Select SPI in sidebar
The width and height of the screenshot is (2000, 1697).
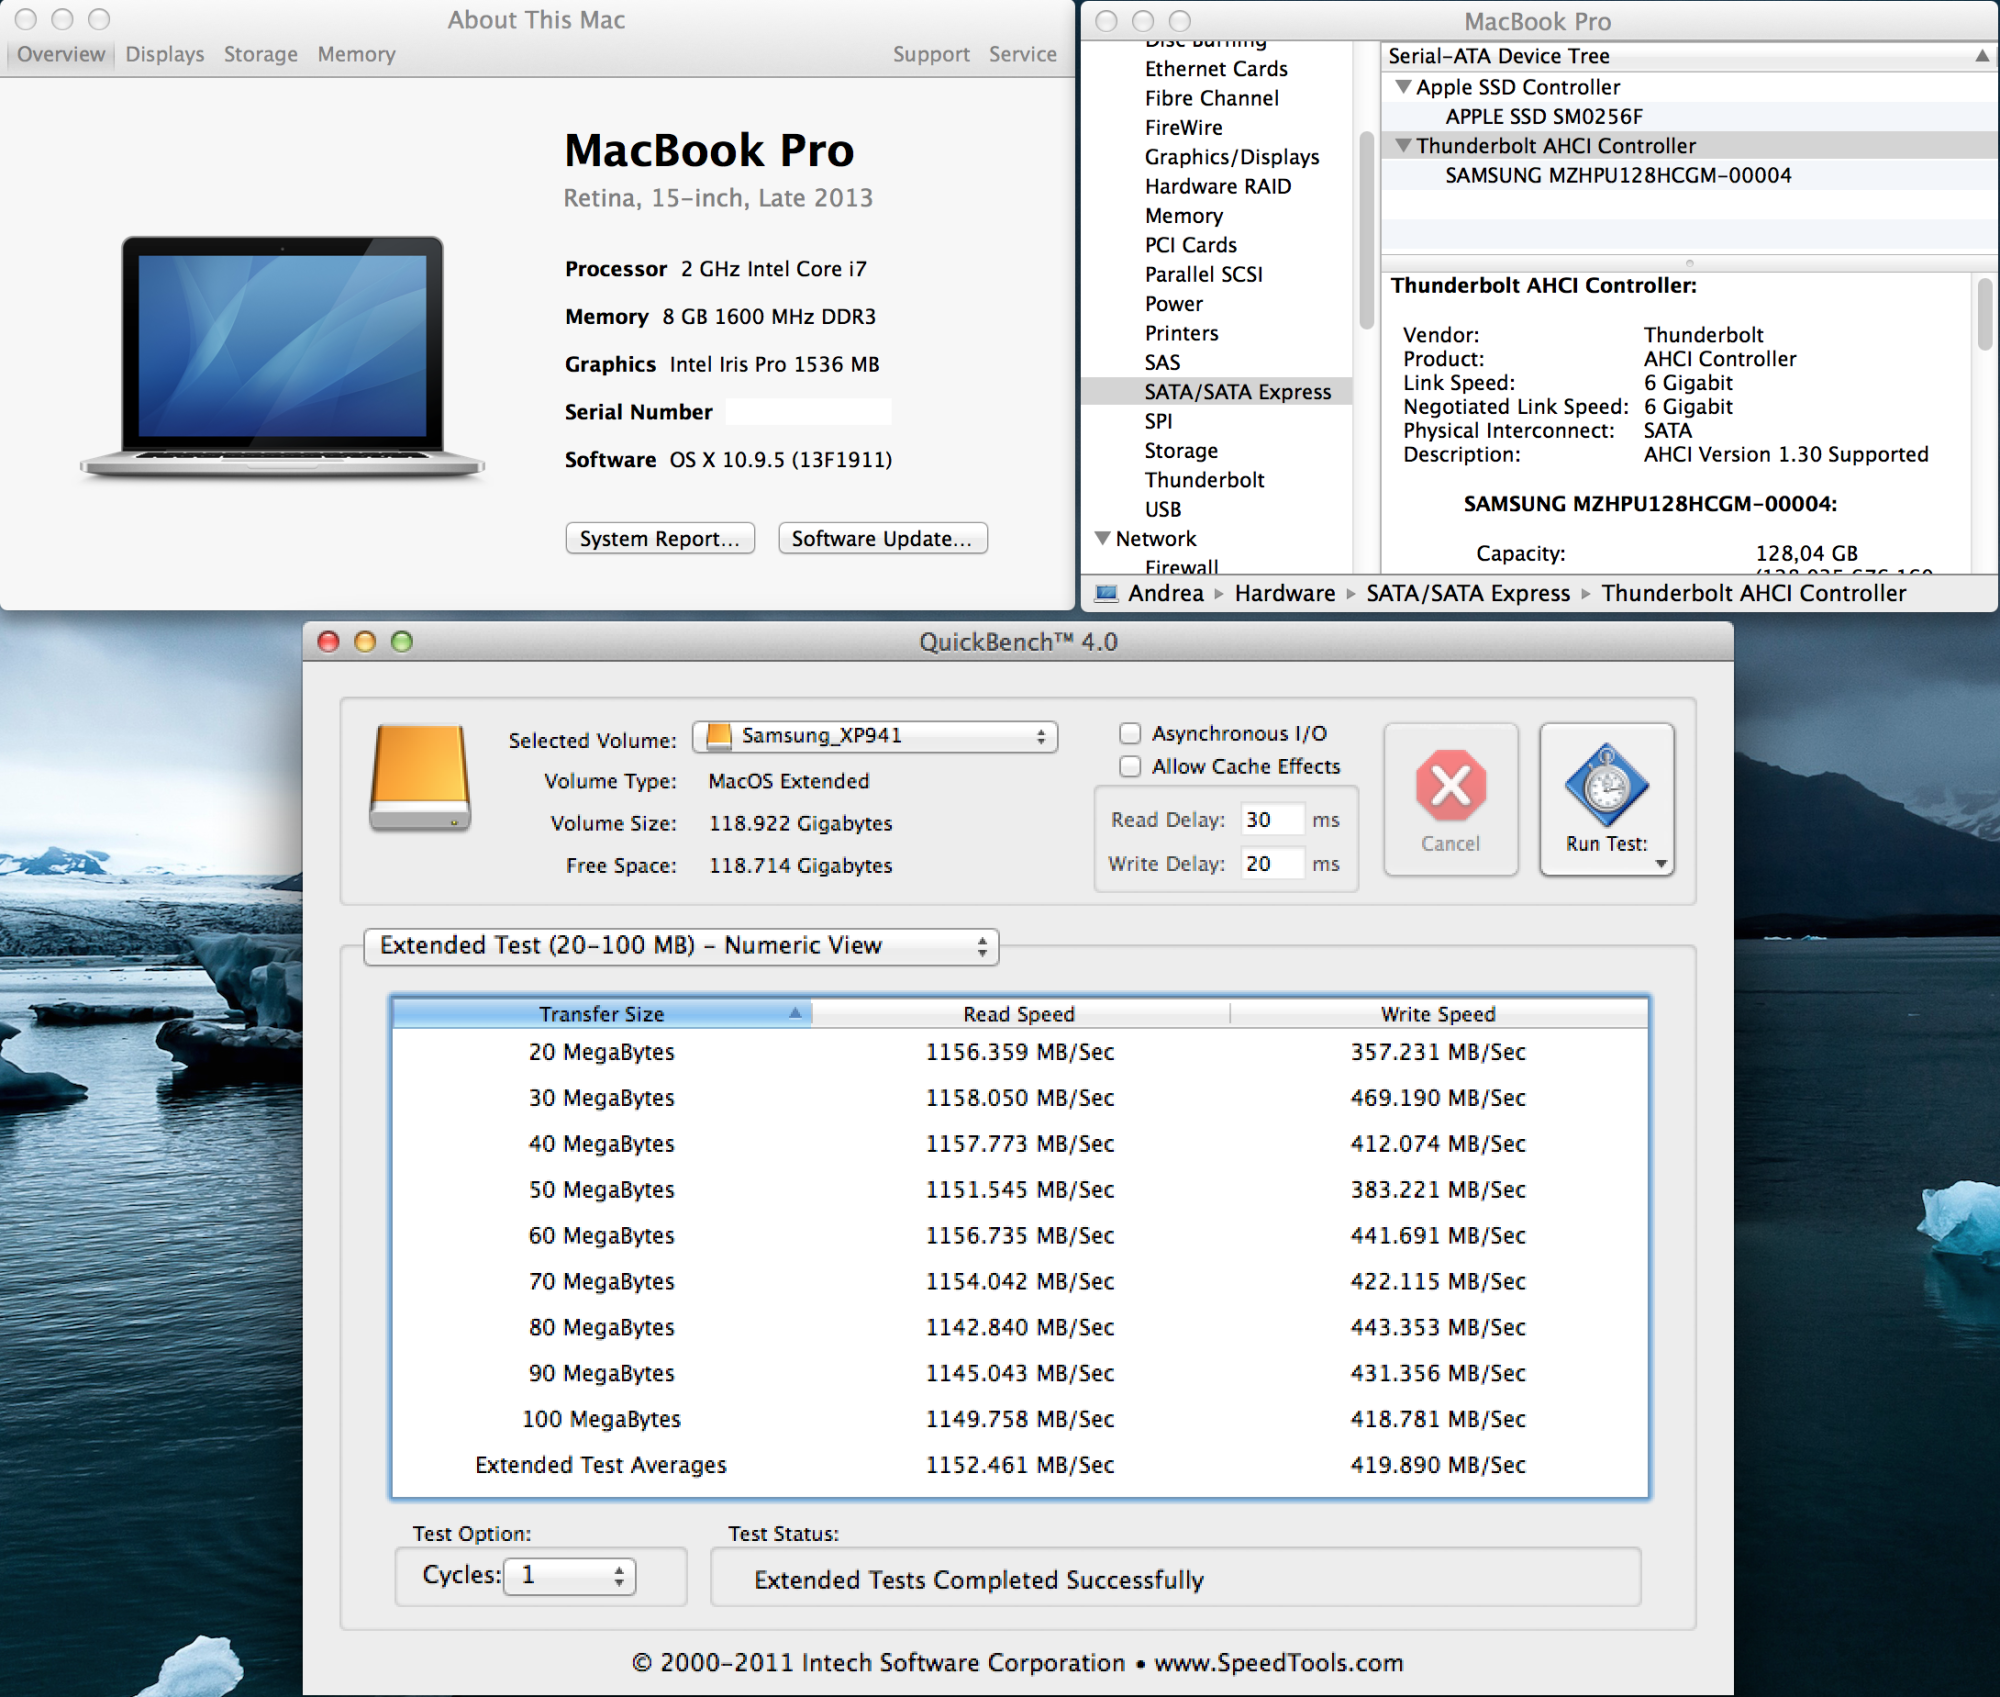coord(1158,421)
